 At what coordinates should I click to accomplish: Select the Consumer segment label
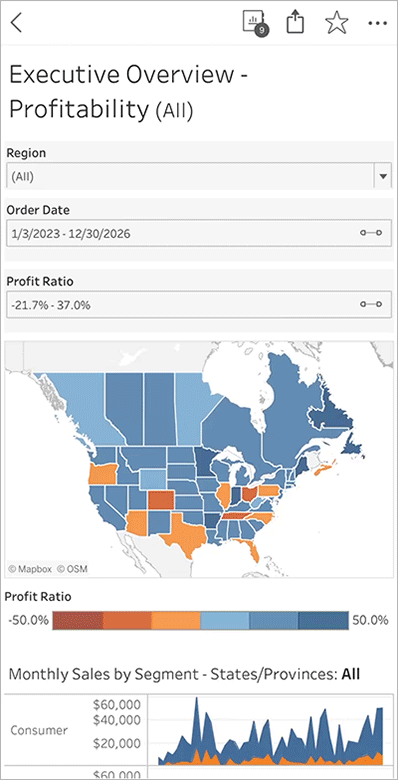(x=39, y=730)
